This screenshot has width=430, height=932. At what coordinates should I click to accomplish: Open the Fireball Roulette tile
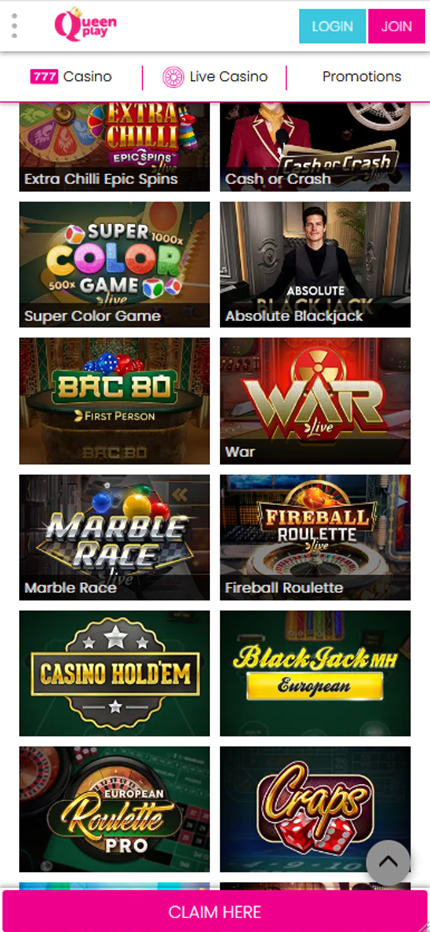pos(315,537)
